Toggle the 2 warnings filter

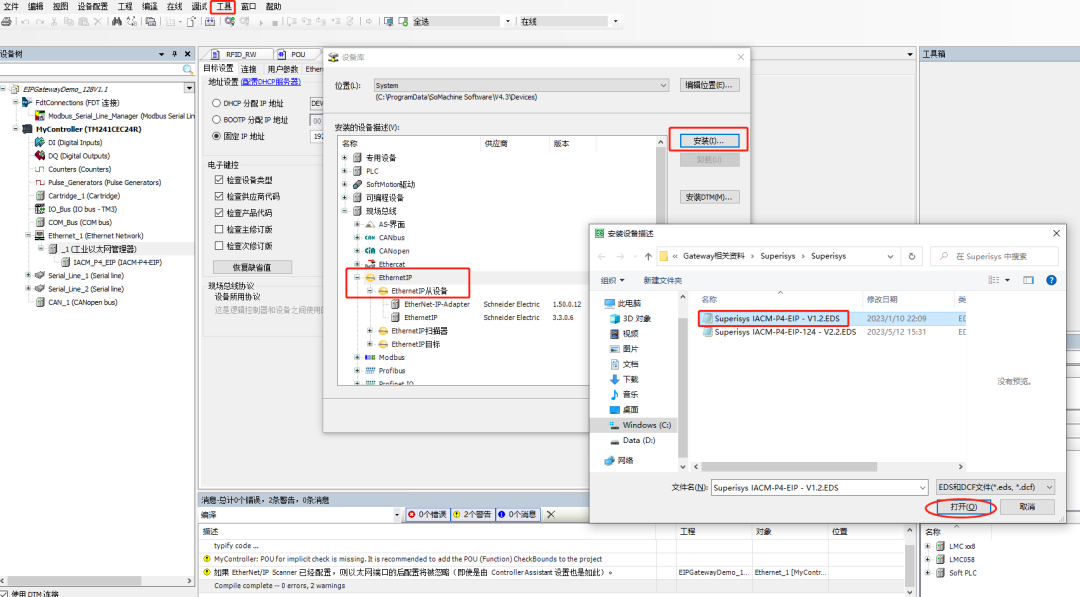[x=472, y=514]
